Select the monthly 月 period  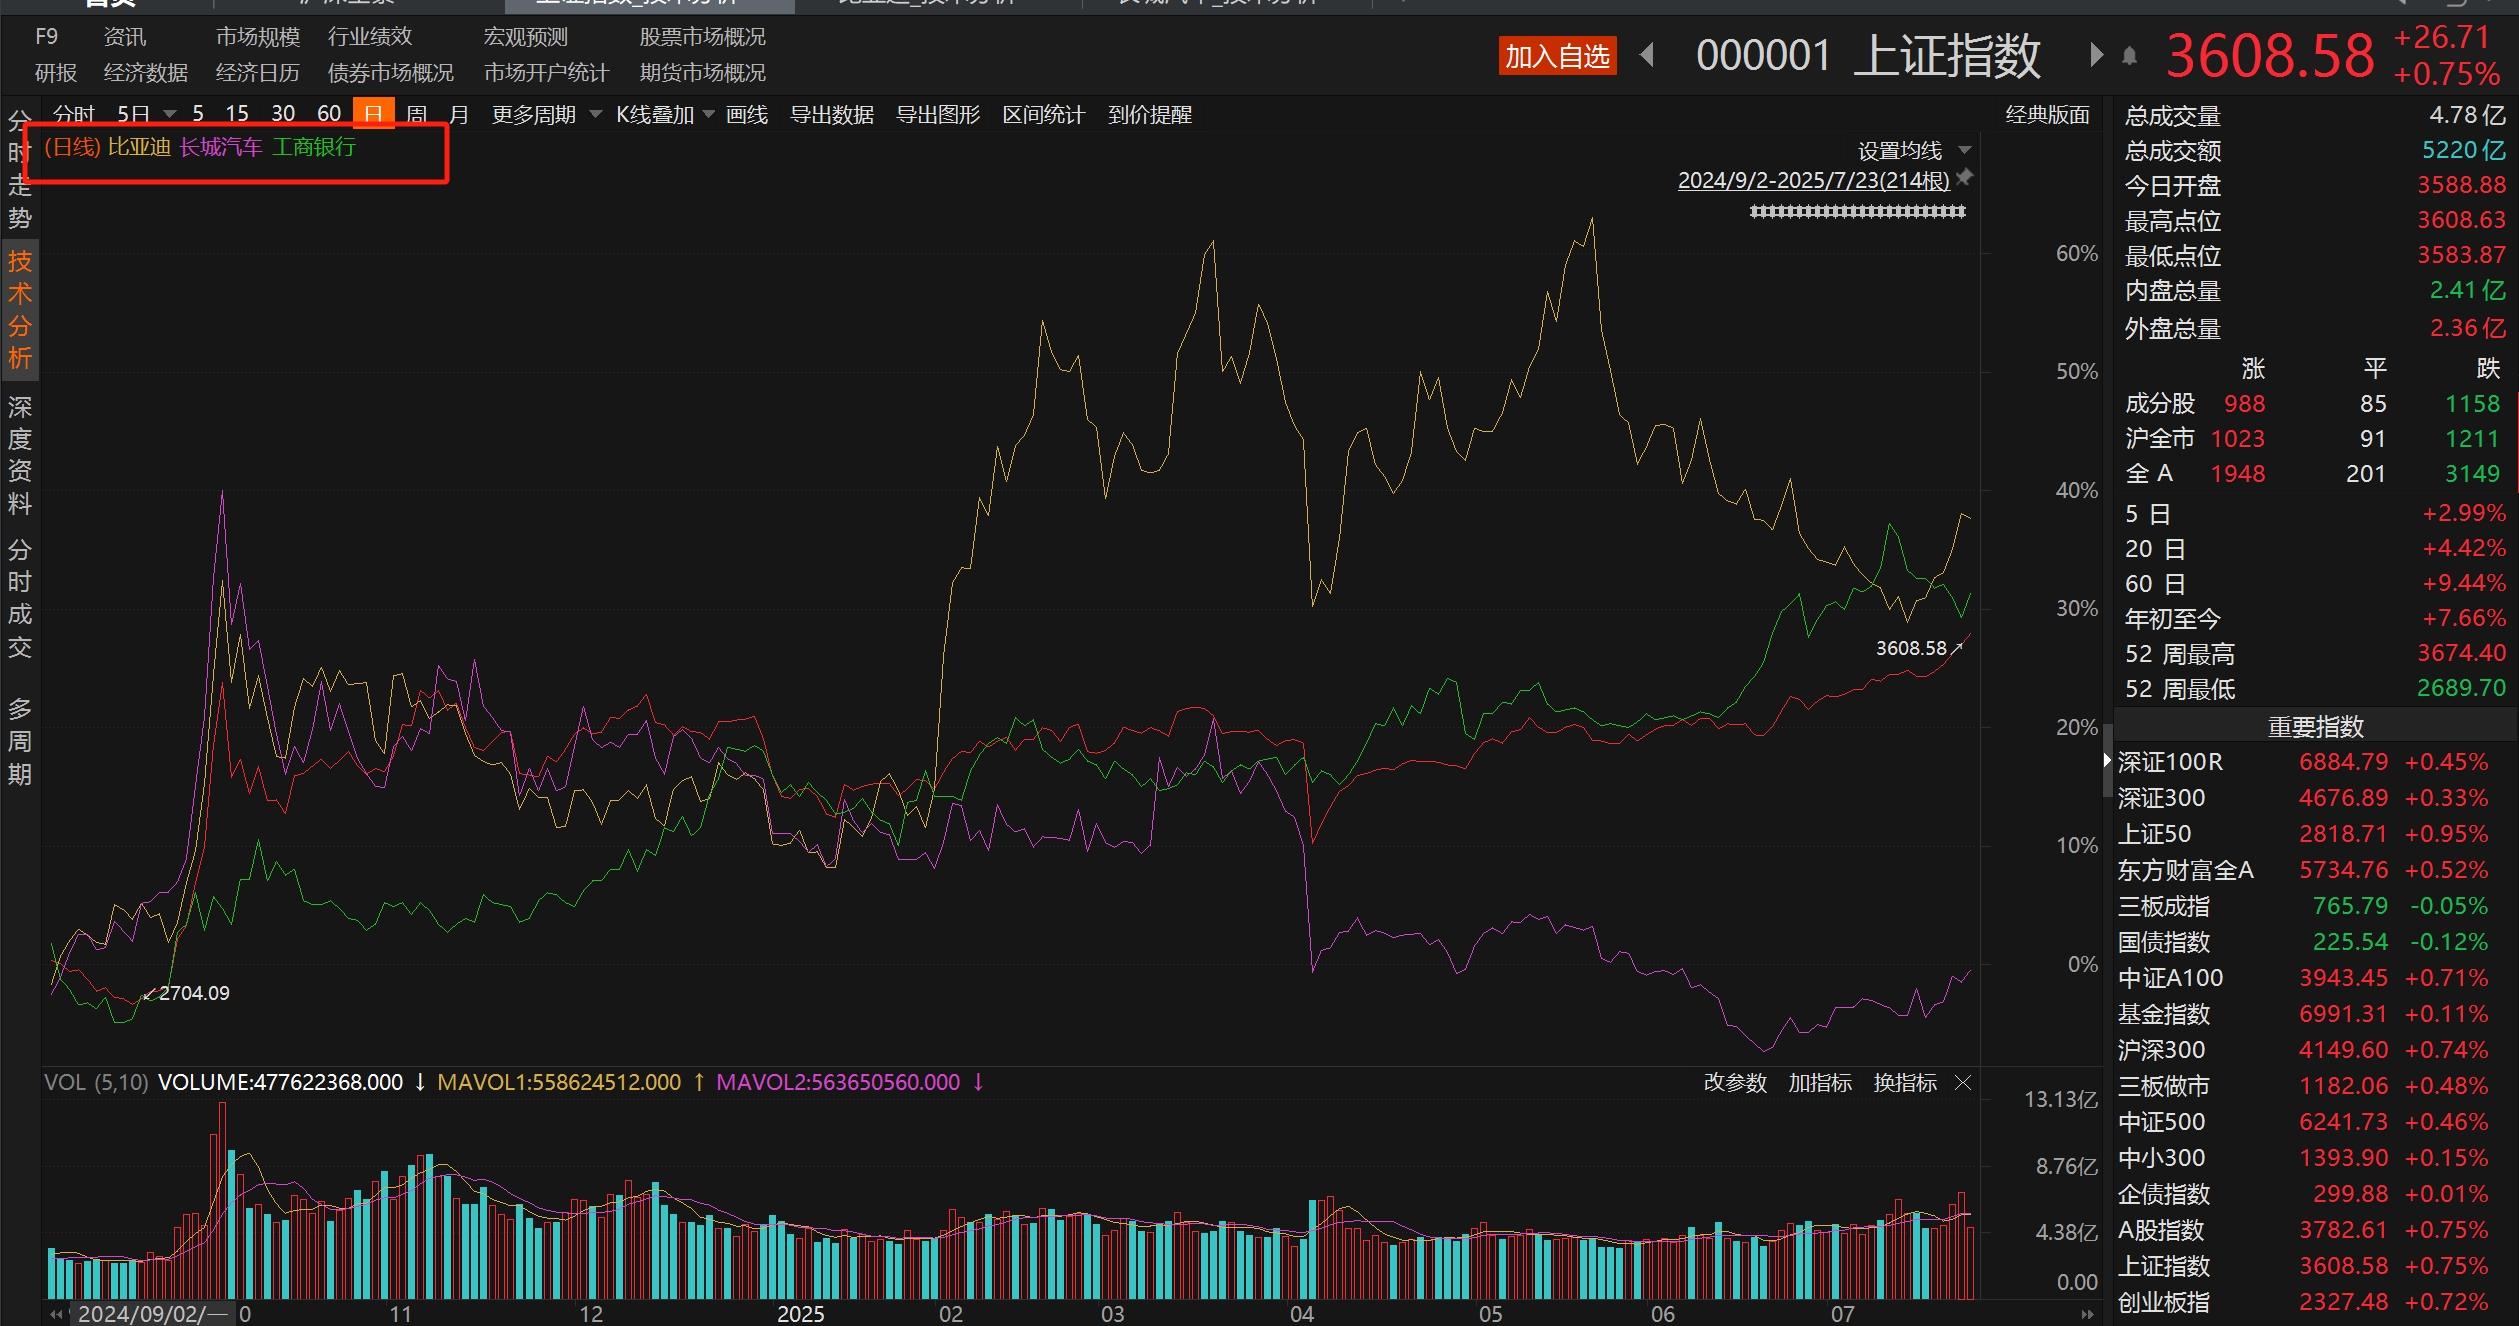click(x=459, y=115)
